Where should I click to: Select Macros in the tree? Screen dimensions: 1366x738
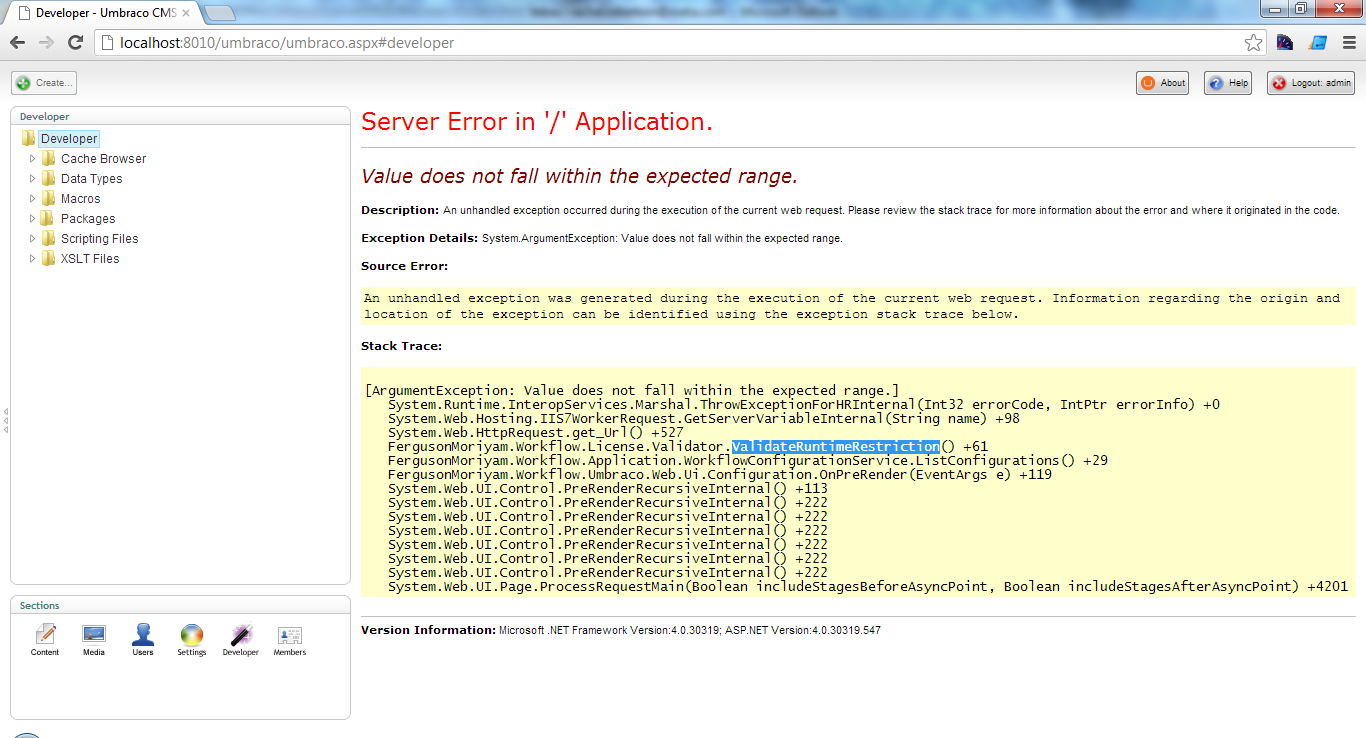80,199
